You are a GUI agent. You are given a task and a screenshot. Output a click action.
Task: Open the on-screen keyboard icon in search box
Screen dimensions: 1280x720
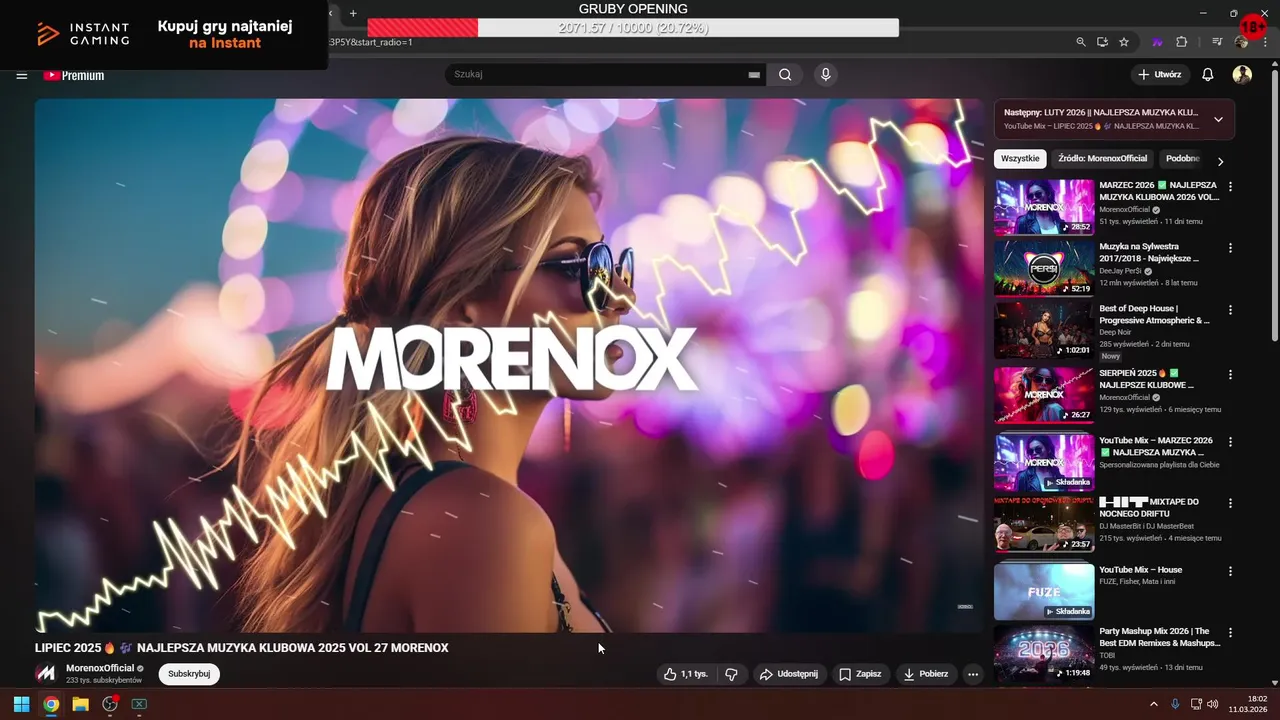point(754,75)
